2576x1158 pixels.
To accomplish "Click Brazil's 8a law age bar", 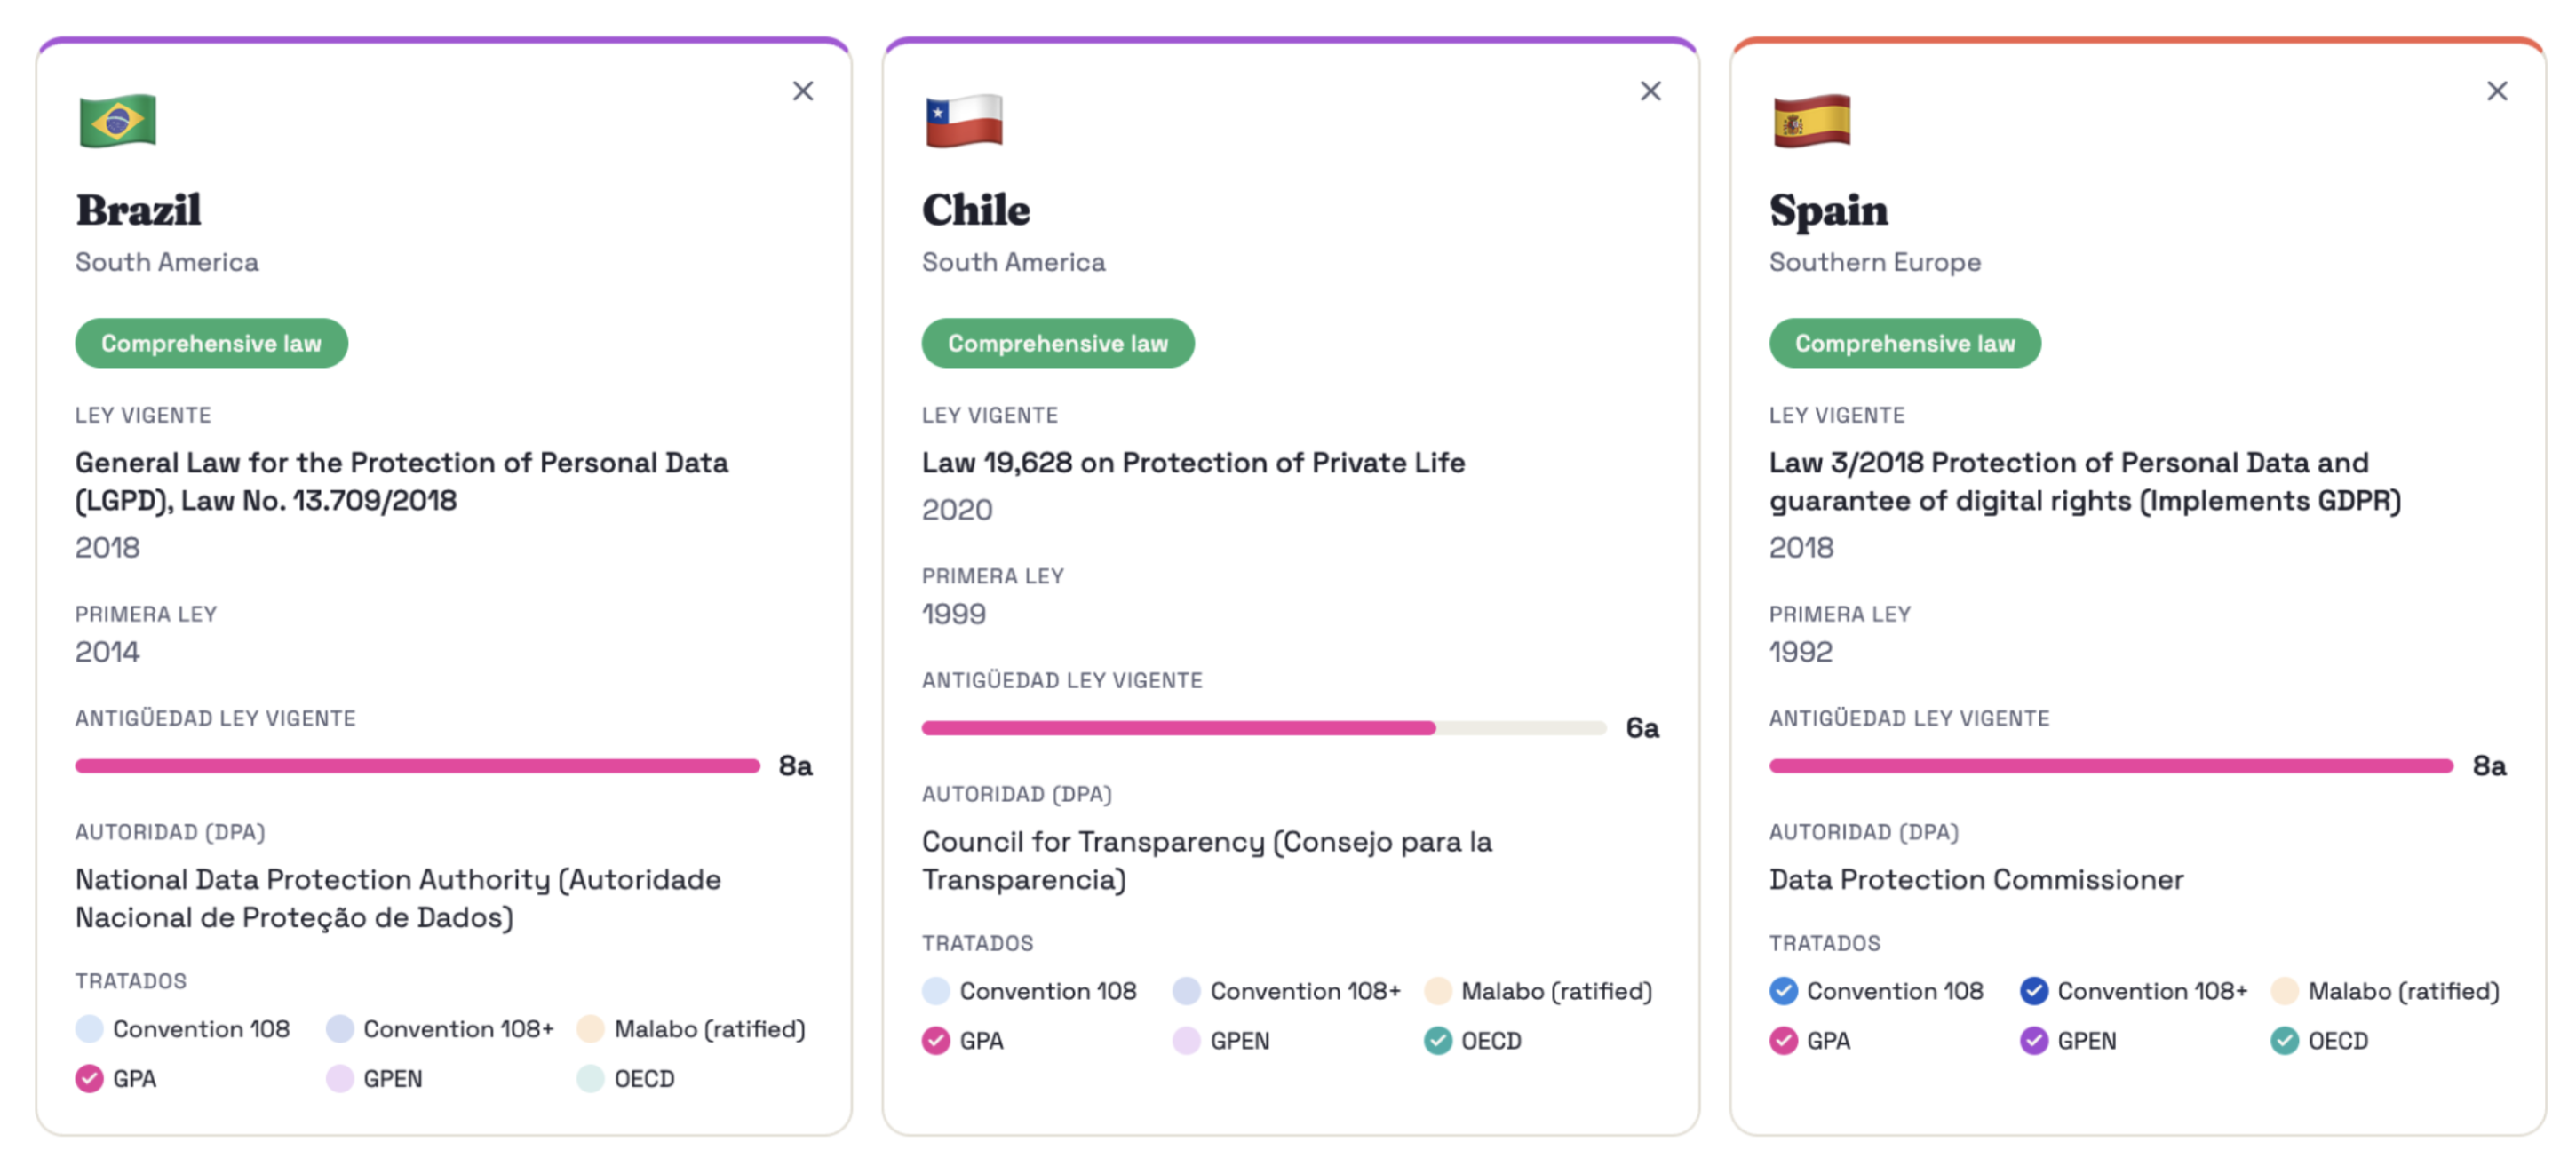I will click(417, 765).
